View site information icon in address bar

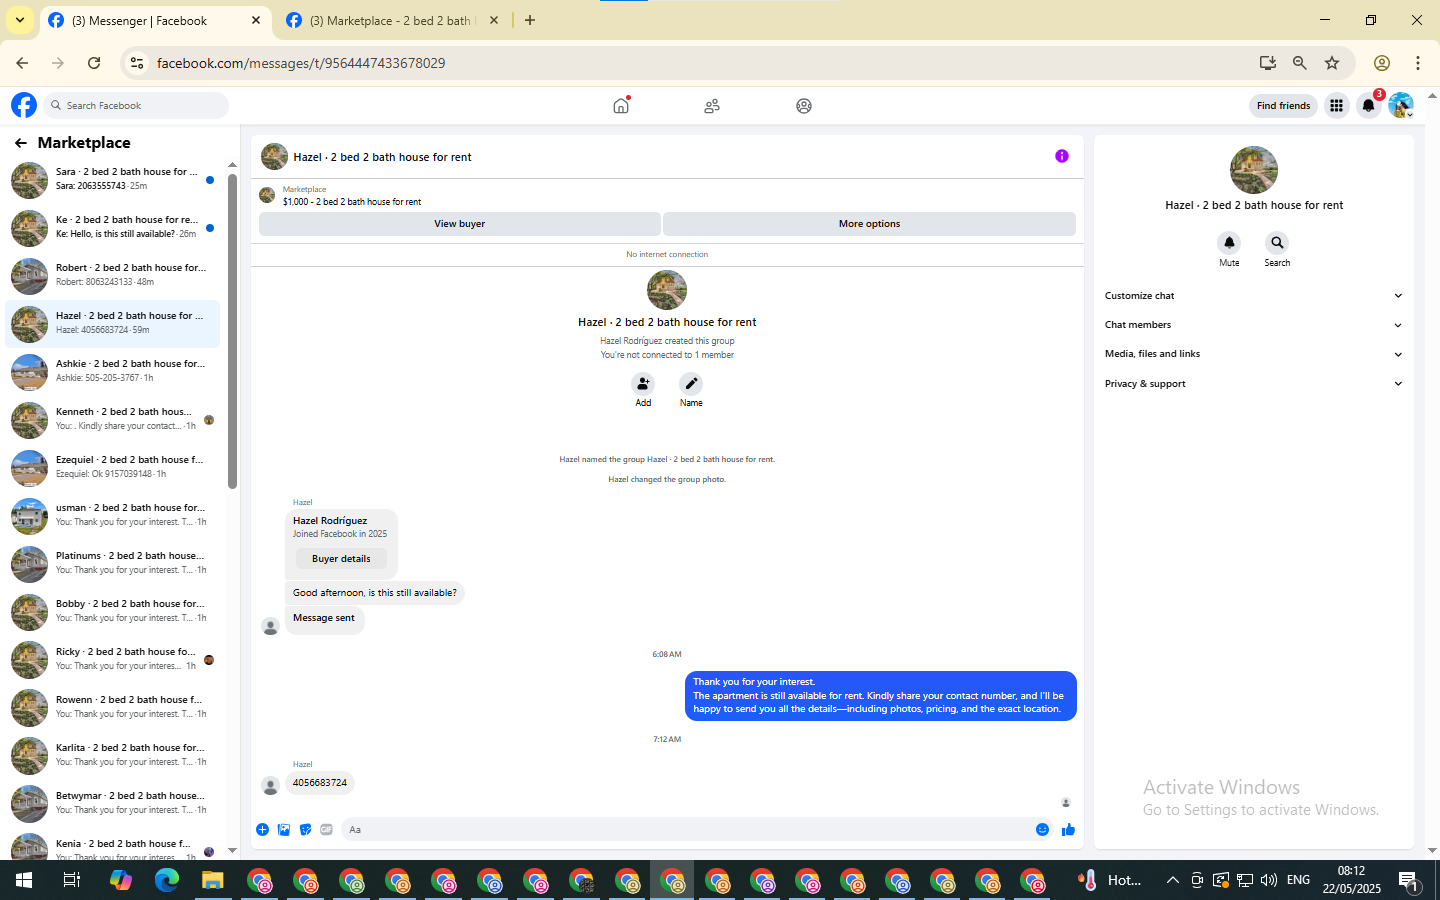click(137, 63)
